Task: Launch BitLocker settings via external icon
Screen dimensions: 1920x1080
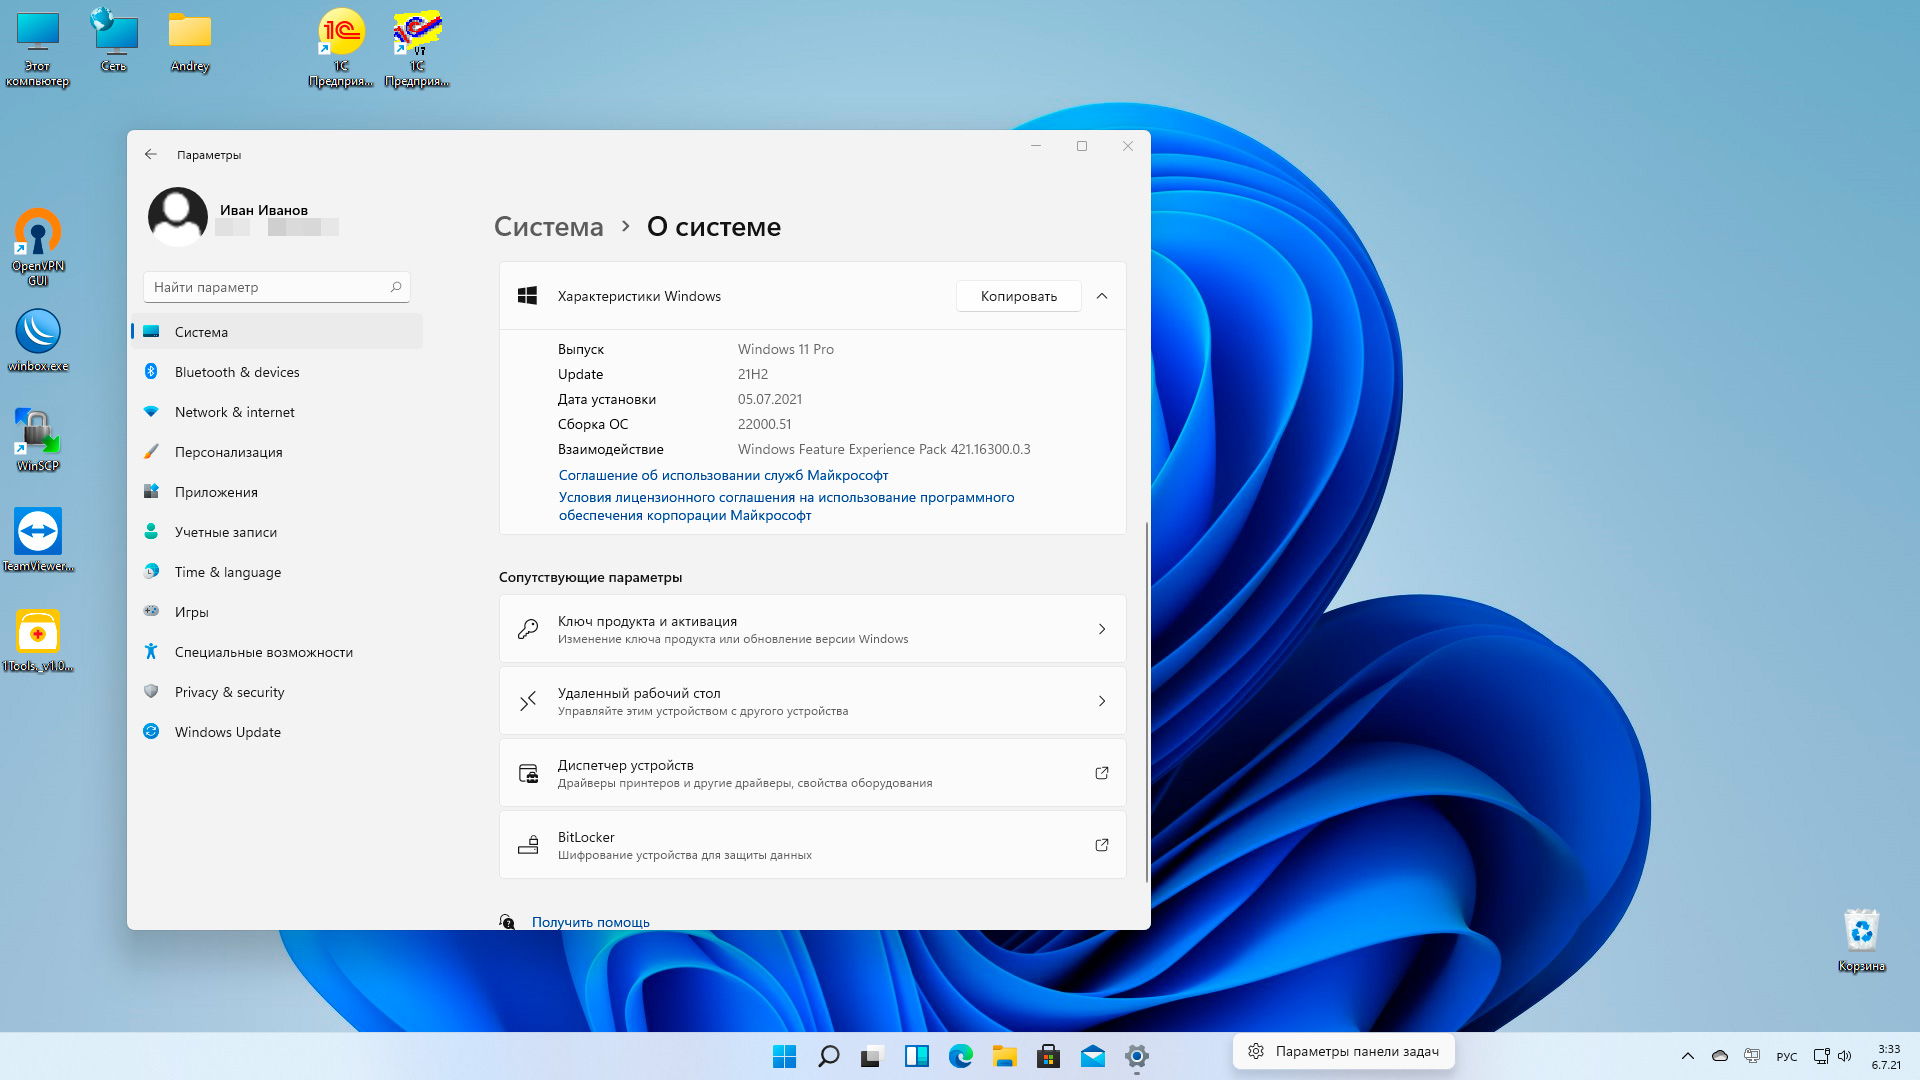Action: (1101, 845)
